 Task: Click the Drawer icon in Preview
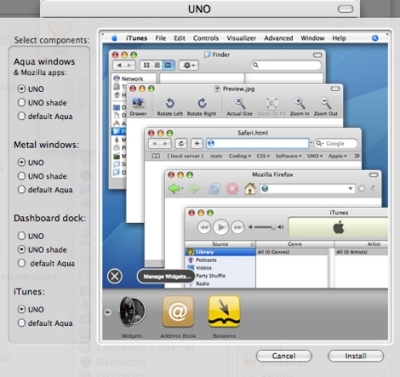click(x=138, y=106)
